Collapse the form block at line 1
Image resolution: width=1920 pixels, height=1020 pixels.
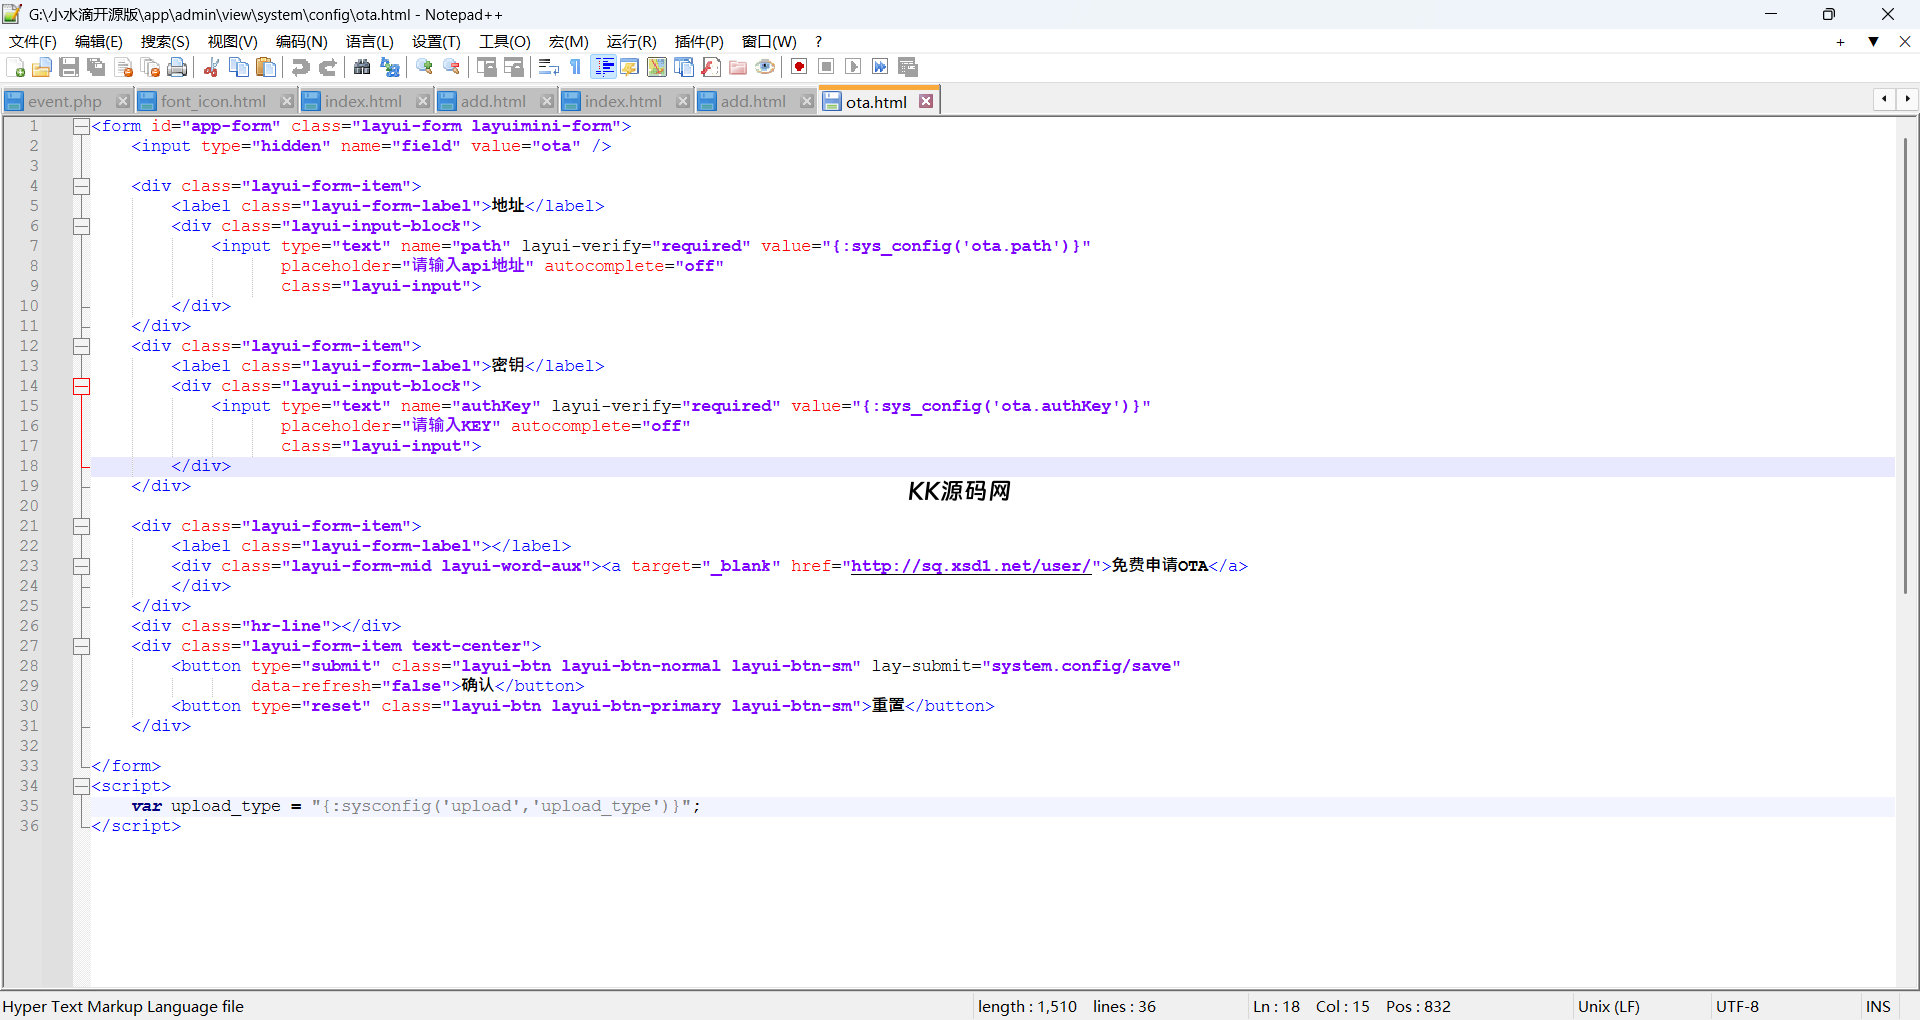81,126
